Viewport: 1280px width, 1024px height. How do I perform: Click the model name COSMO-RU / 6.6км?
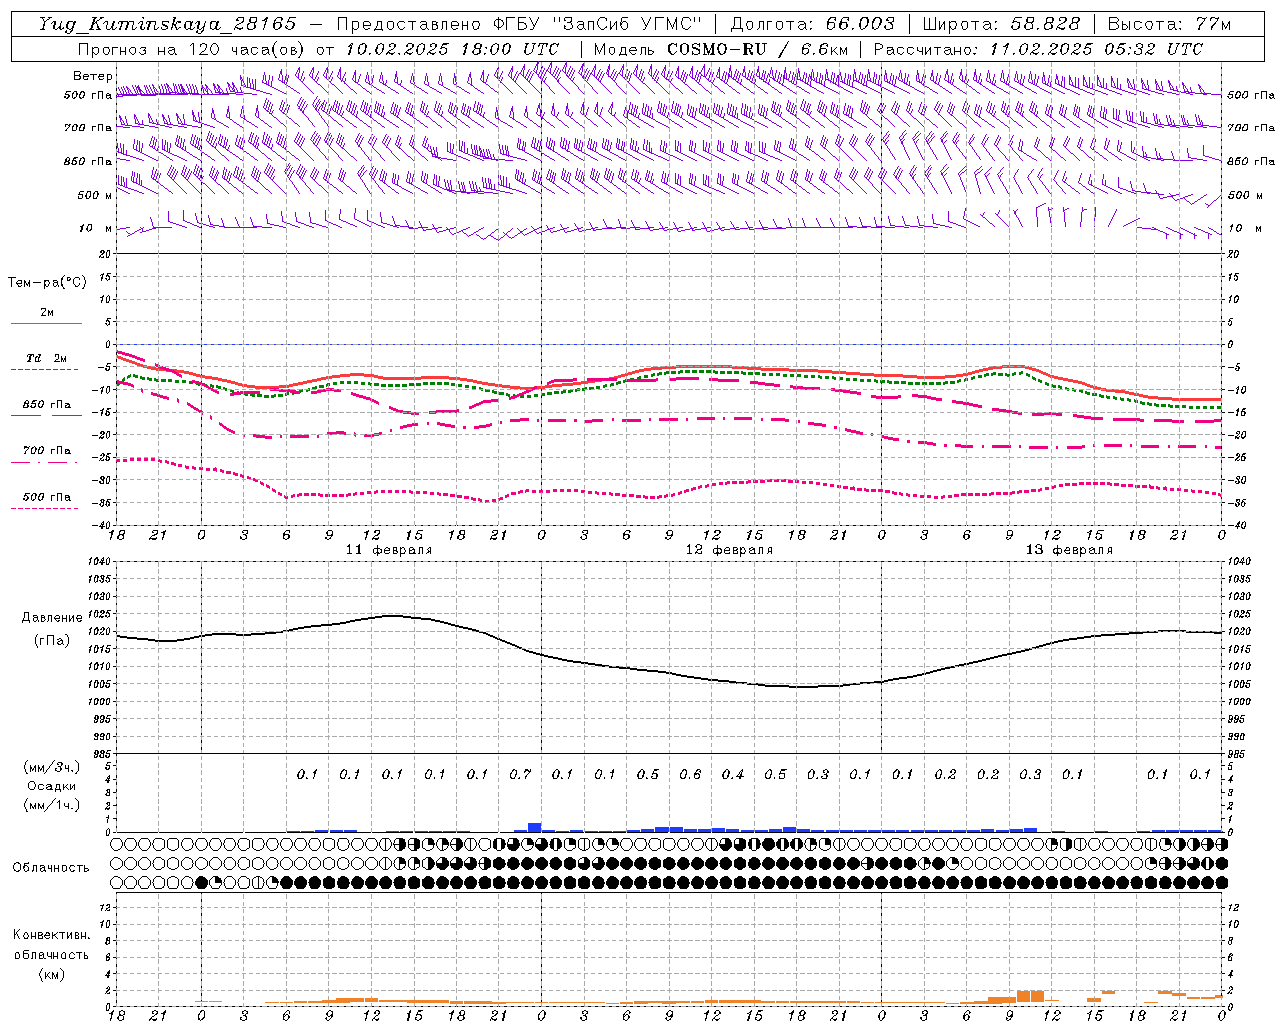(x=758, y=49)
